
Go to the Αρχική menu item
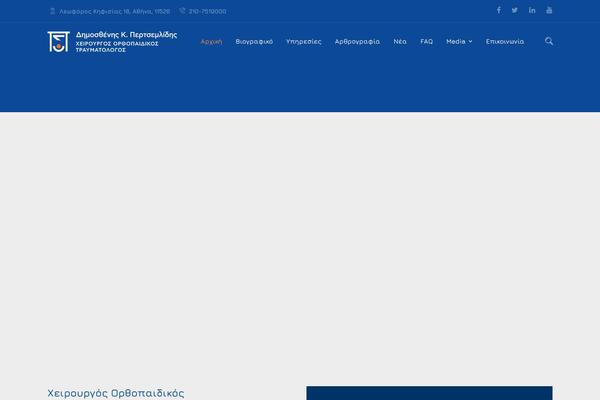[x=211, y=42]
